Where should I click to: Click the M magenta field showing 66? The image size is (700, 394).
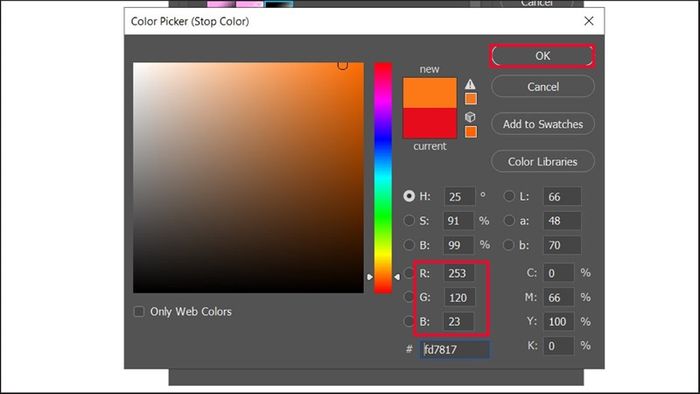[558, 297]
